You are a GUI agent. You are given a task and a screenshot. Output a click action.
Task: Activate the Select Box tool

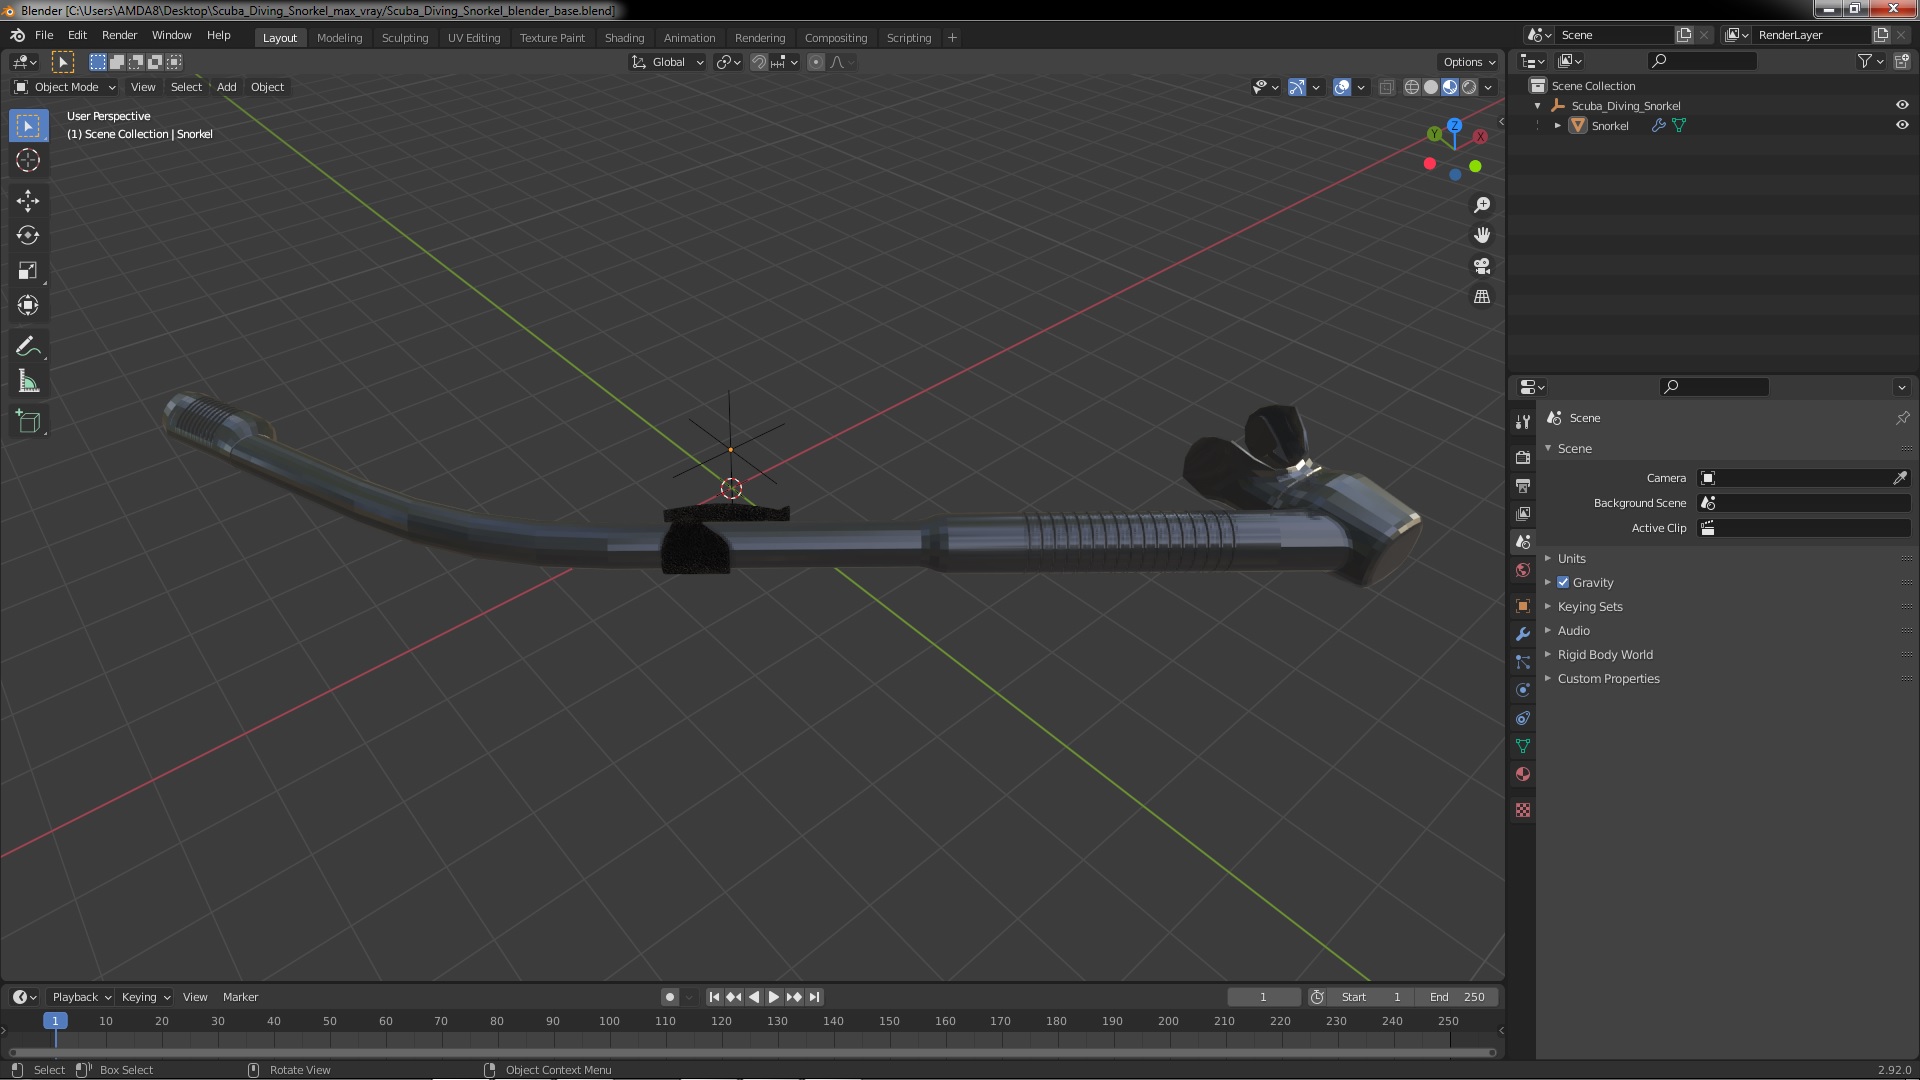point(28,125)
